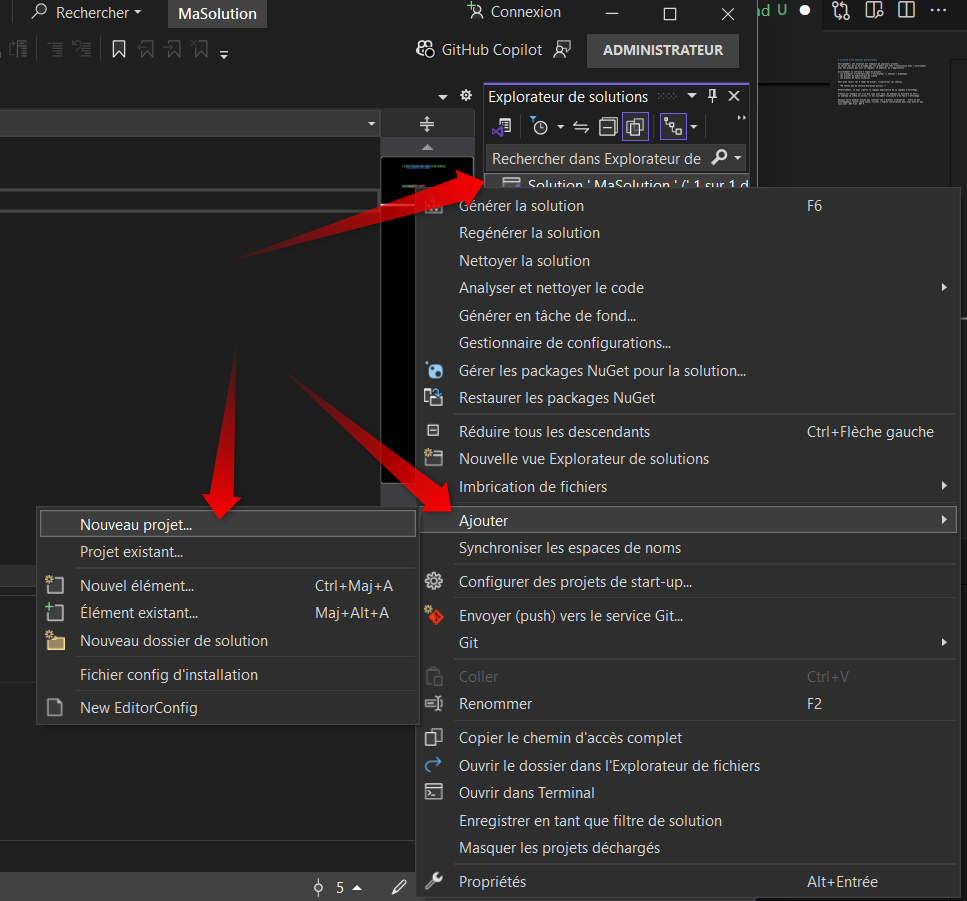967x901 pixels.
Task: Select 'Nouveau projet...' in the Ajouter submenu
Action: pyautogui.click(x=136, y=524)
